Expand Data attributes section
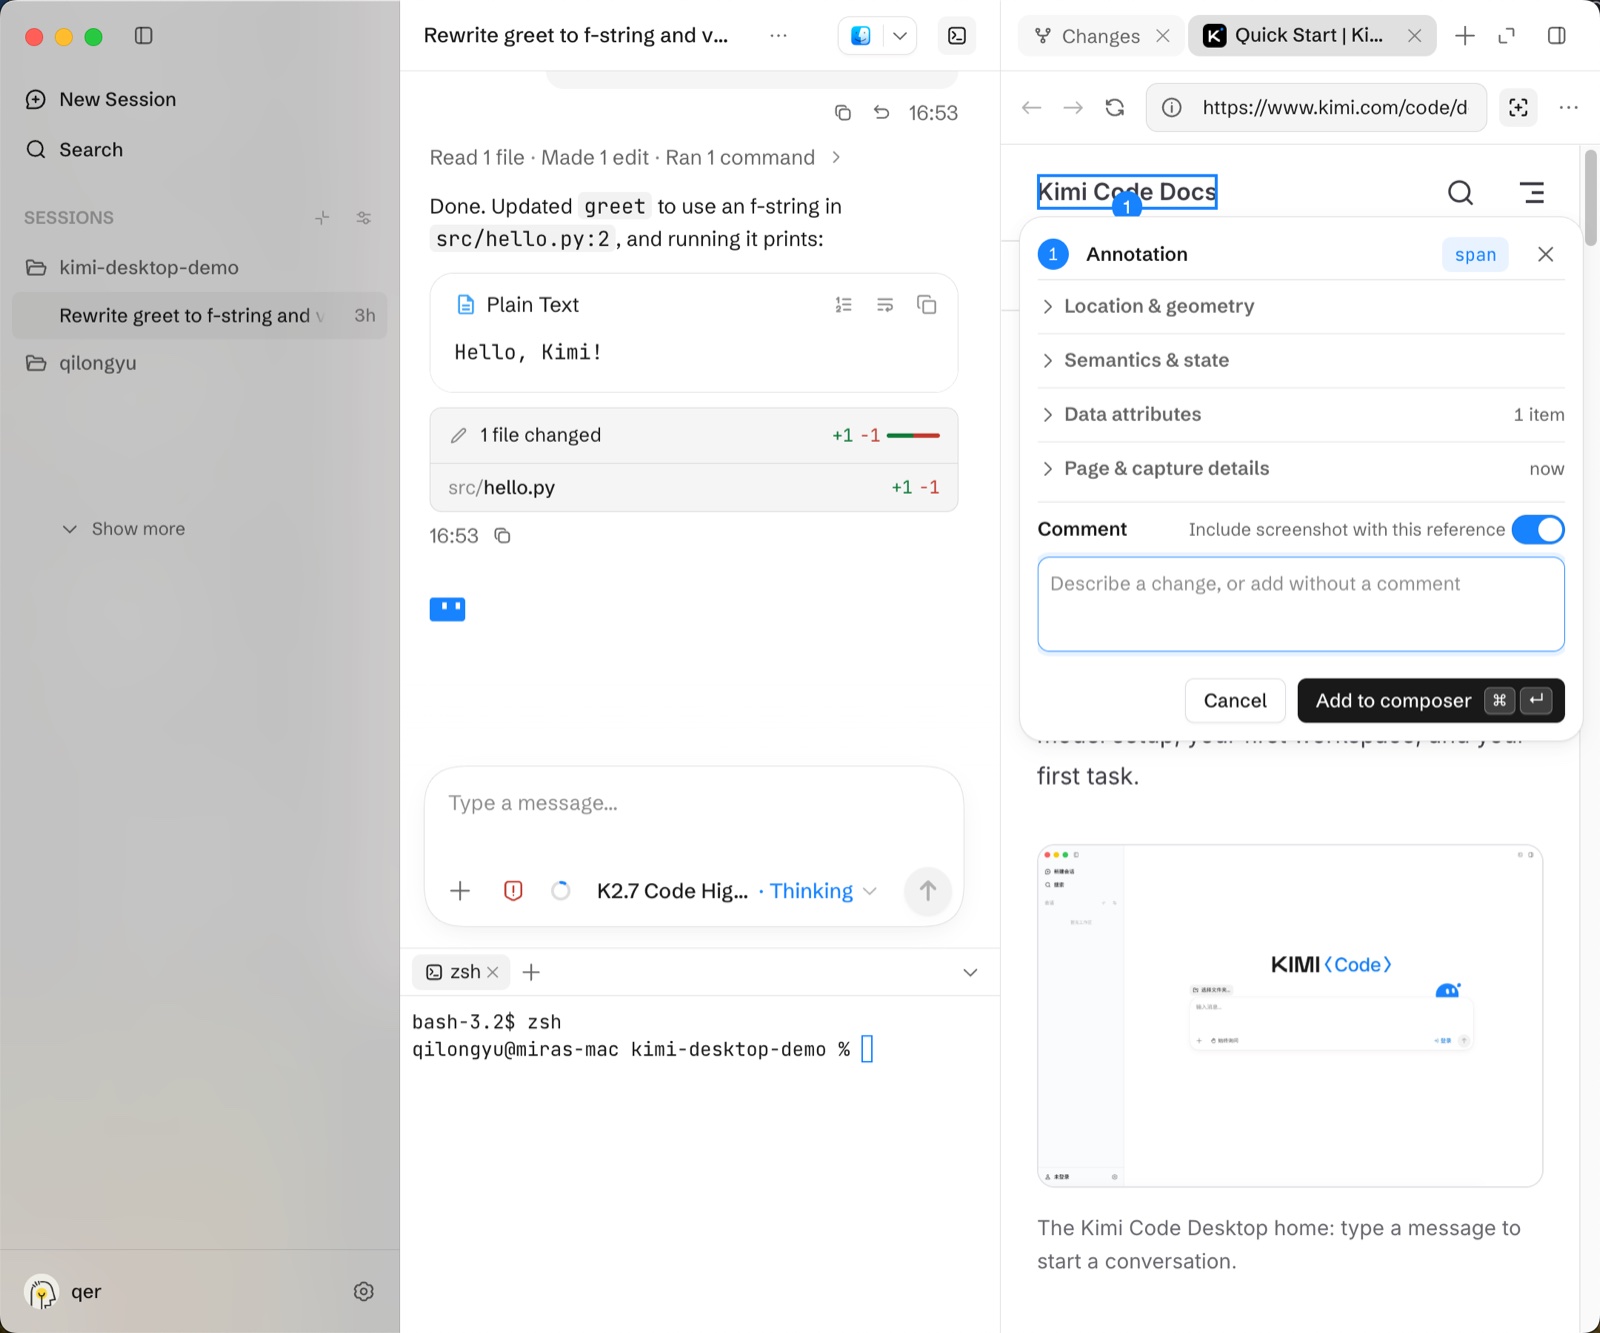 click(1301, 414)
